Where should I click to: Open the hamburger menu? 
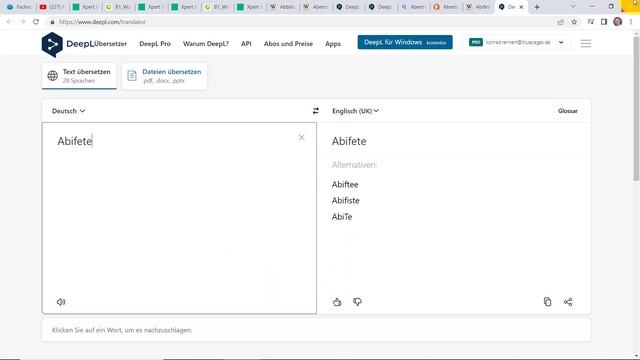[586, 43]
